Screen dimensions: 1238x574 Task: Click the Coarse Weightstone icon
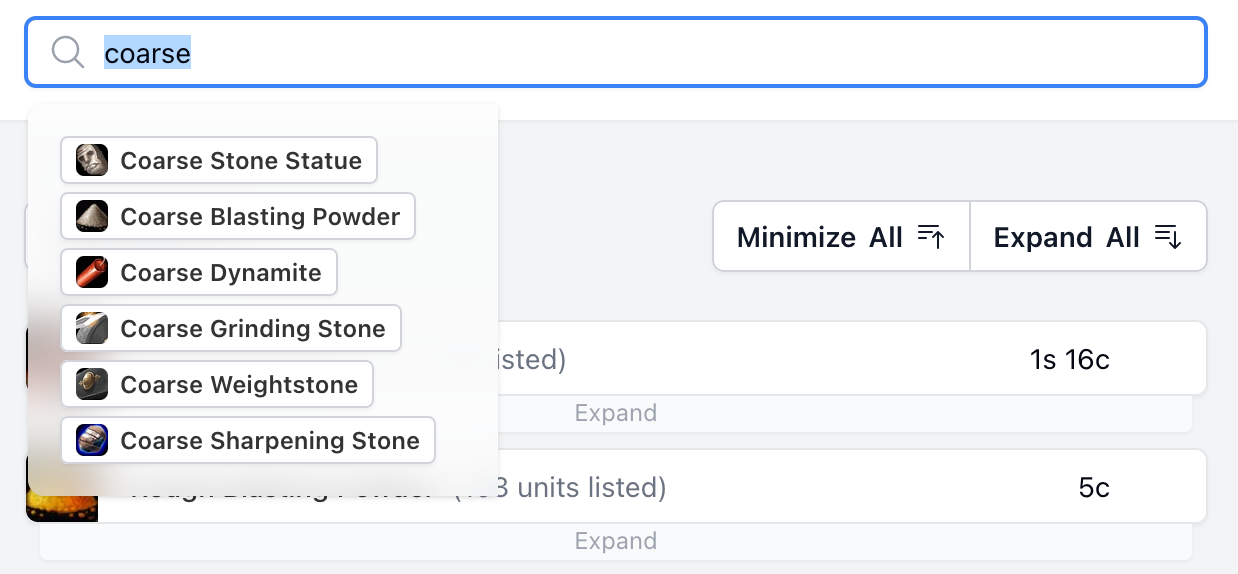92,384
